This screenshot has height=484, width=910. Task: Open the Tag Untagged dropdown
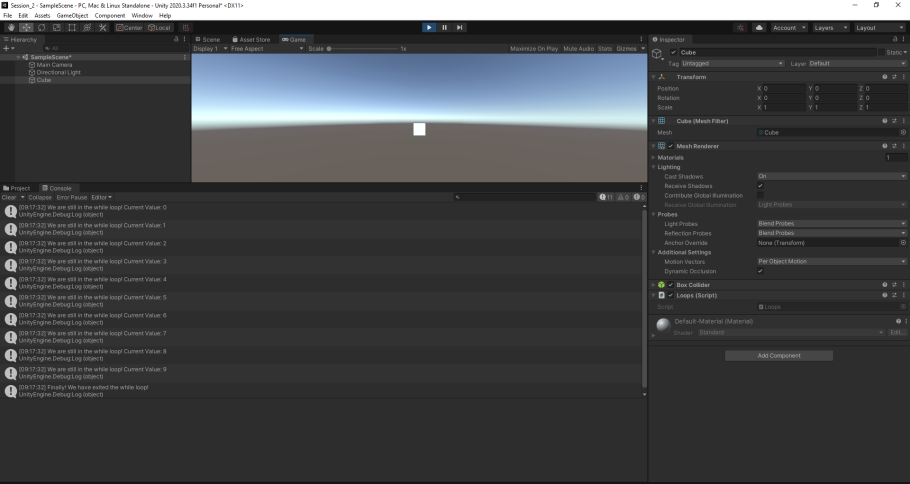click(x=733, y=63)
